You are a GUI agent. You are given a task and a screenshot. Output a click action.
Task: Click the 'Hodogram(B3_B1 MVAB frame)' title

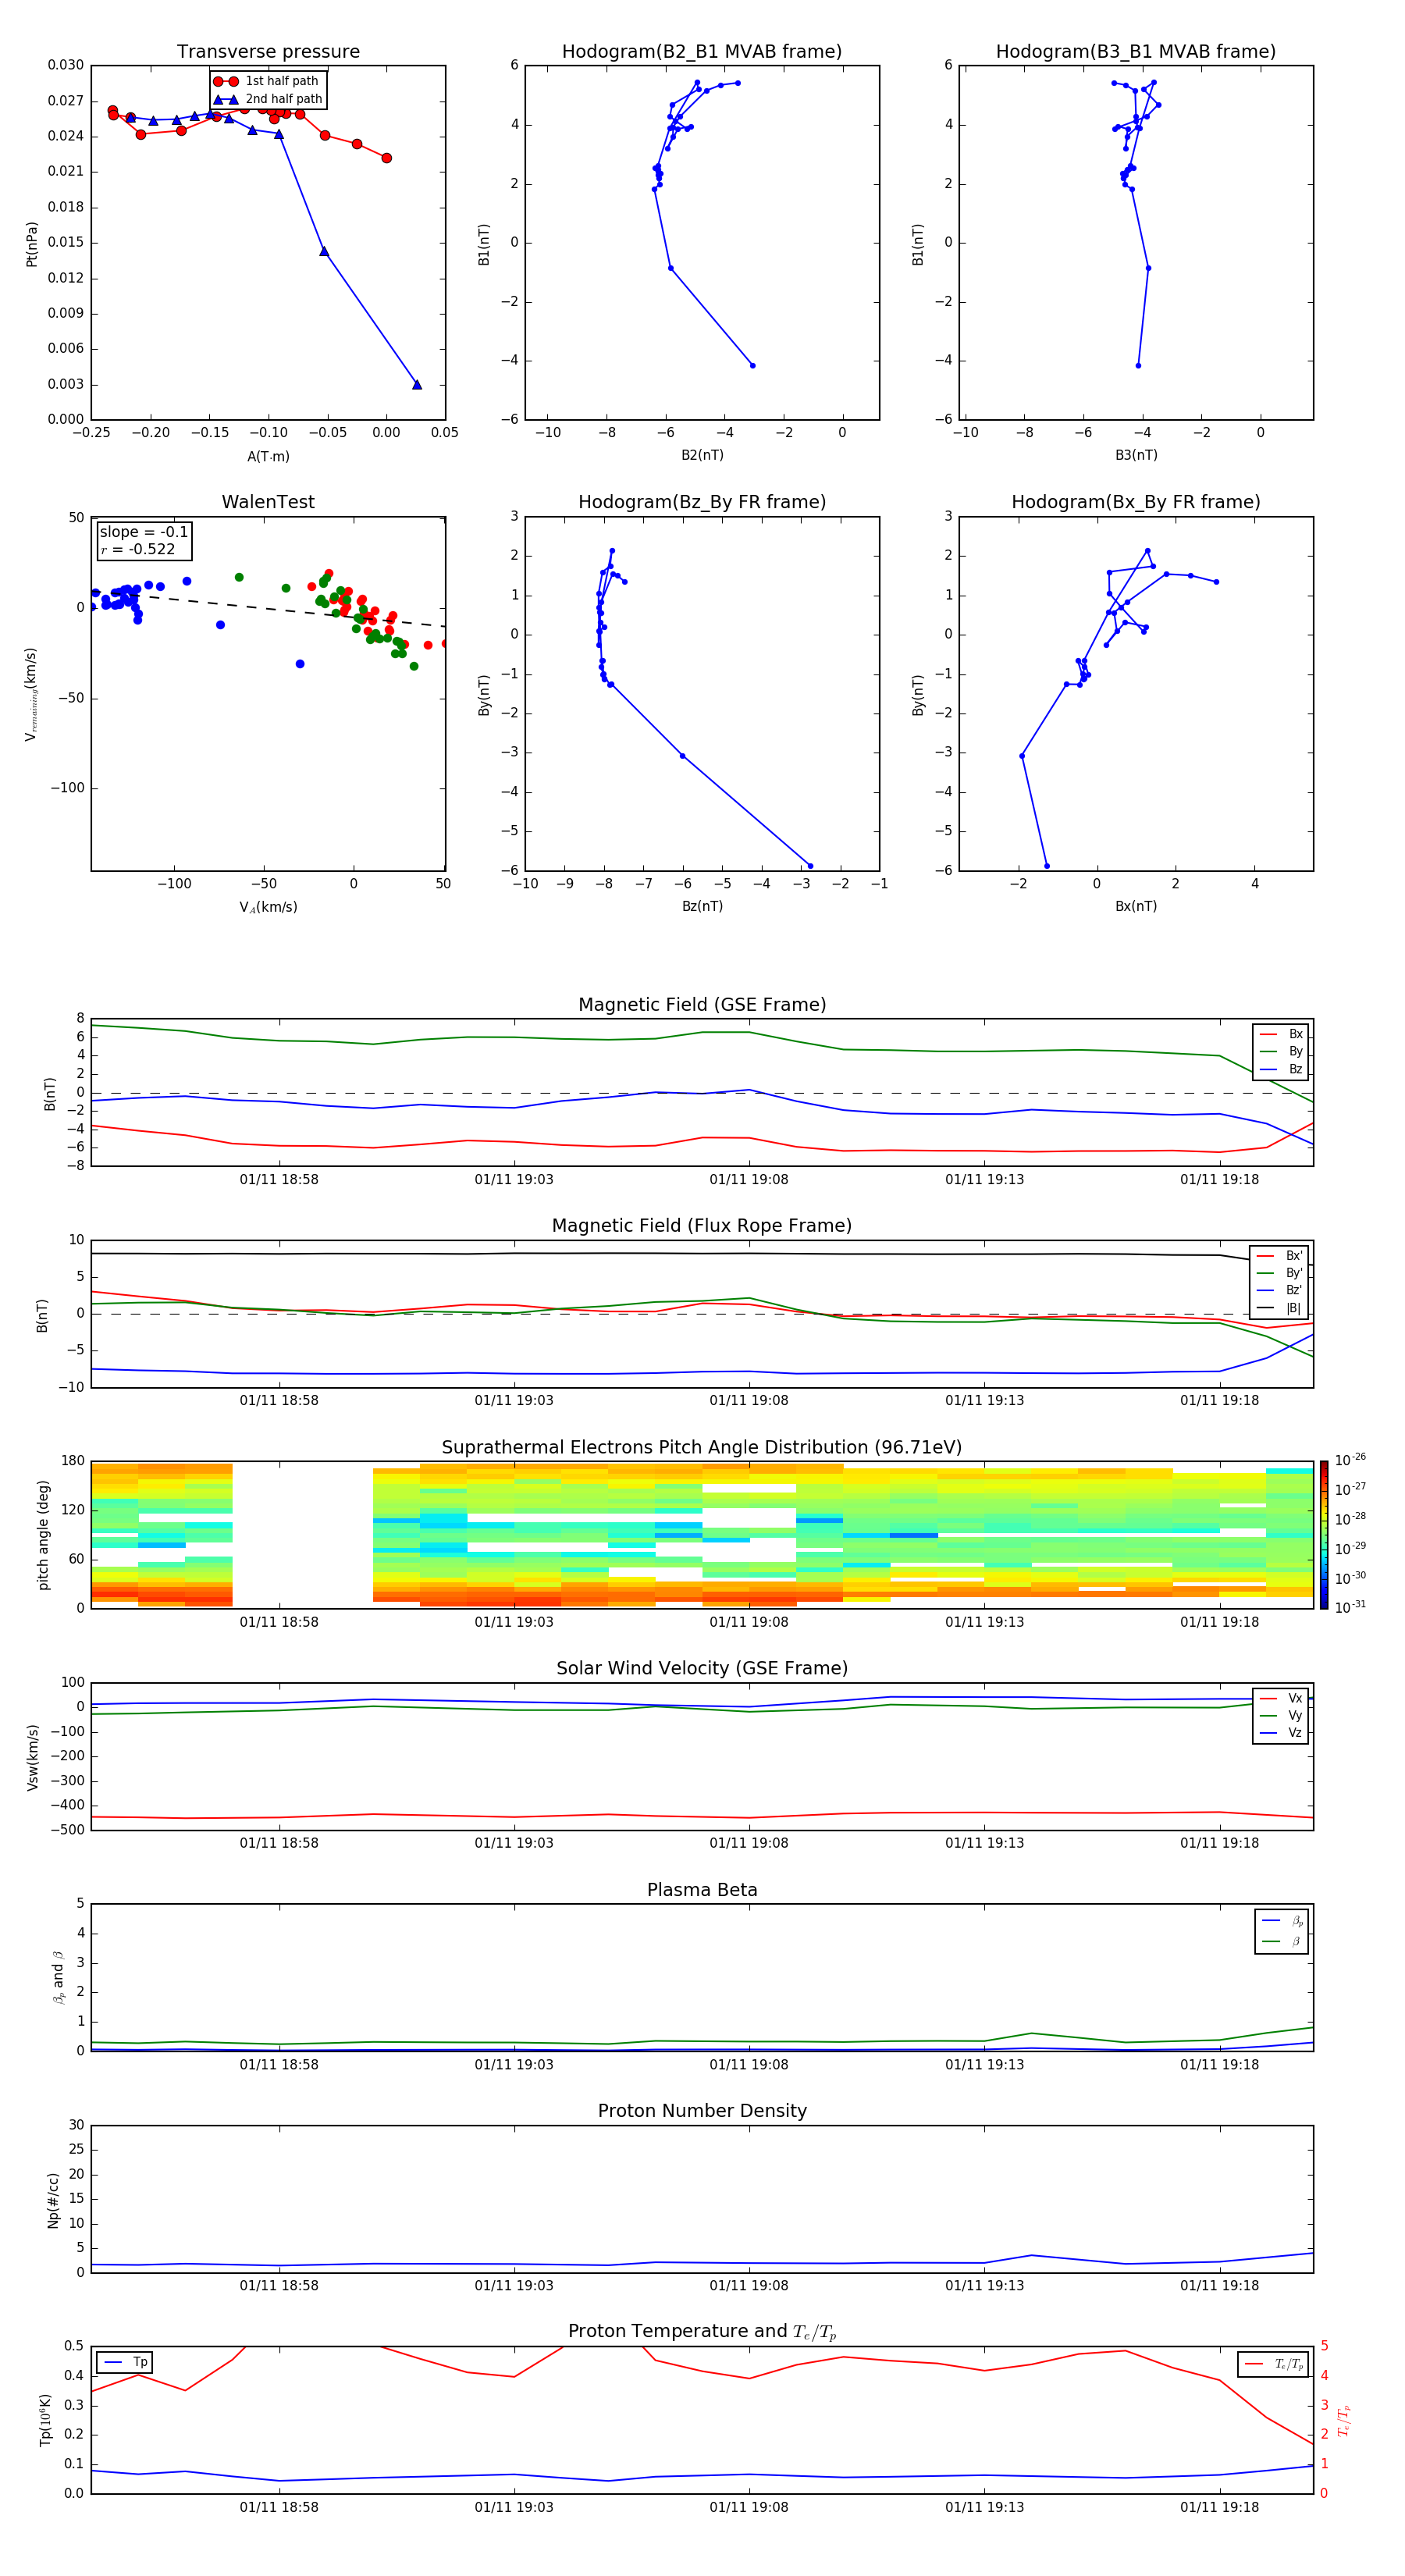(1136, 52)
